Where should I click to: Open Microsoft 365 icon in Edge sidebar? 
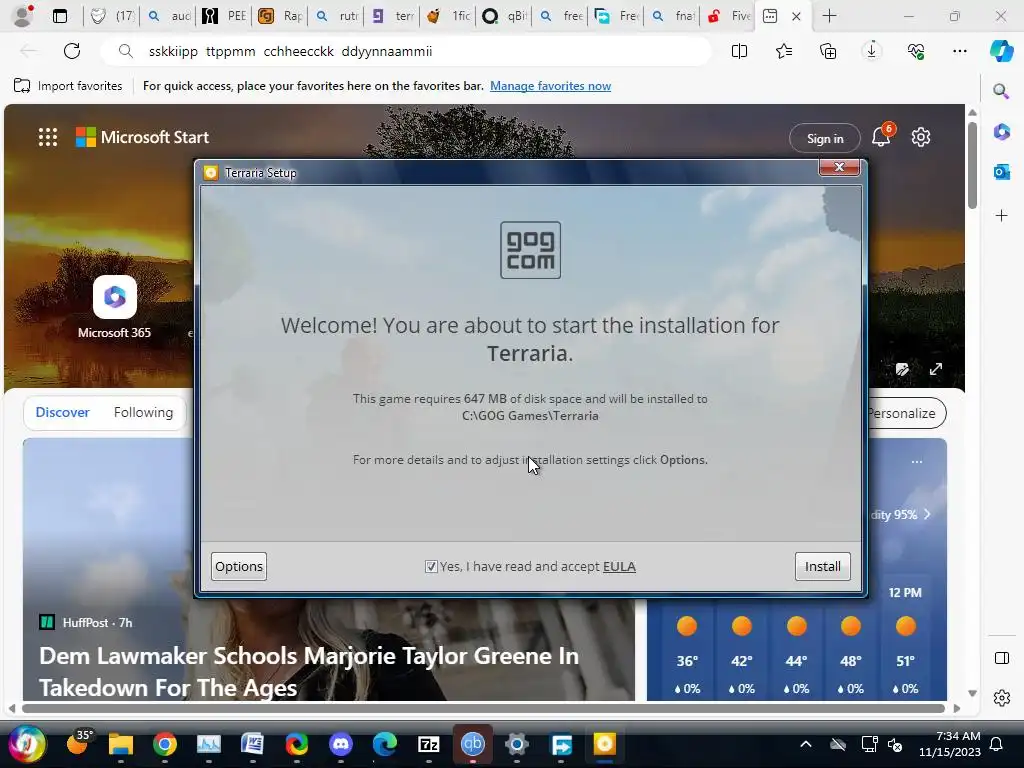point(1001,132)
